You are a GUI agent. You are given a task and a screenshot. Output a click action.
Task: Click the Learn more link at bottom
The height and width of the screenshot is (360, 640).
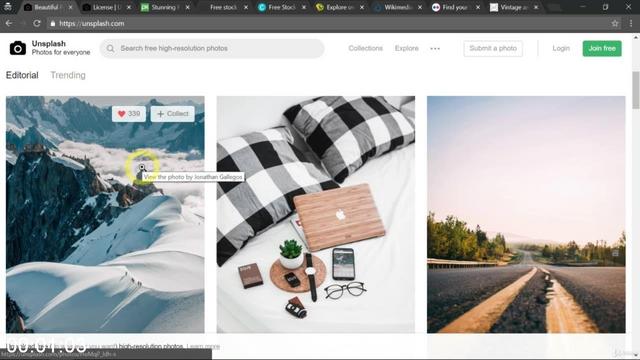tap(203, 347)
